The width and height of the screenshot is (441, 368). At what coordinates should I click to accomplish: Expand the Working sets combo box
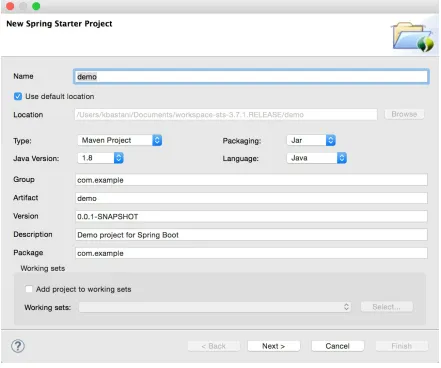[215, 307]
